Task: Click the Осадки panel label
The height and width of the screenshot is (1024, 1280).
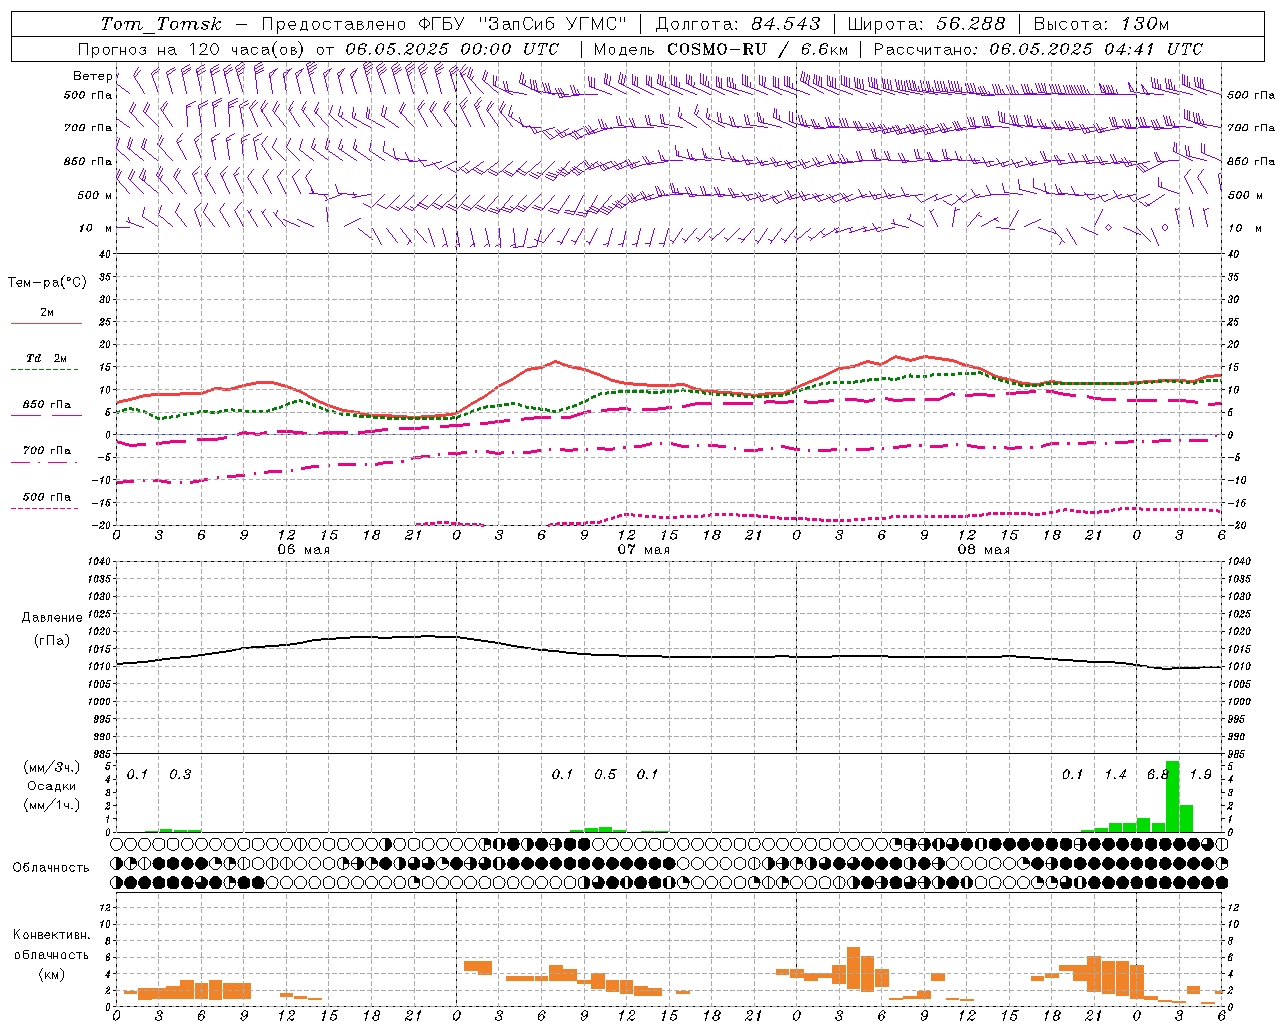Action: [52, 786]
